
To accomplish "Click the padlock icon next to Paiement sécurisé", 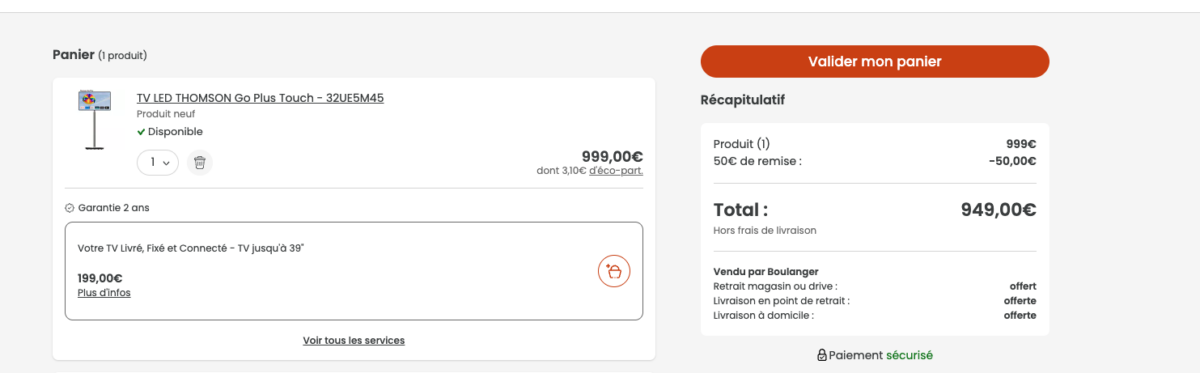I will (x=822, y=355).
